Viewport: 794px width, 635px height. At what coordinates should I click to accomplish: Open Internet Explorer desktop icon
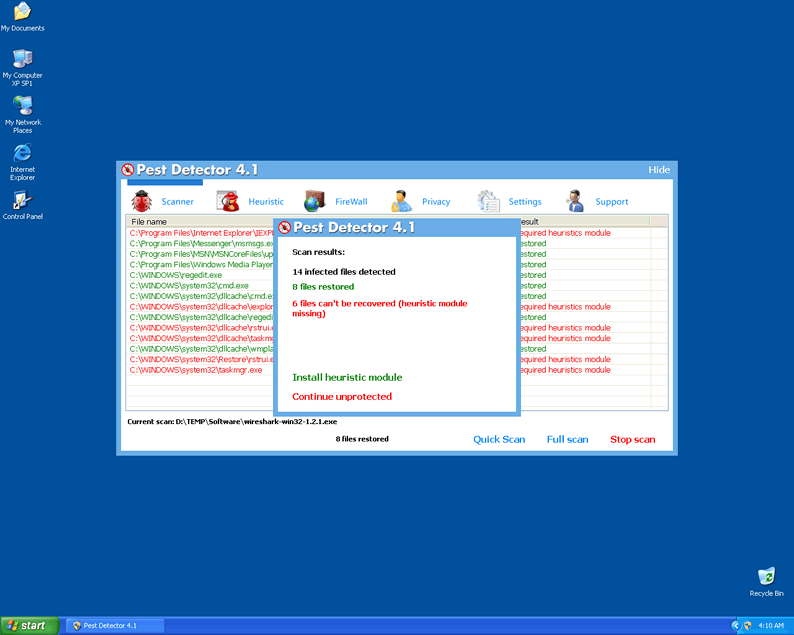click(x=22, y=153)
